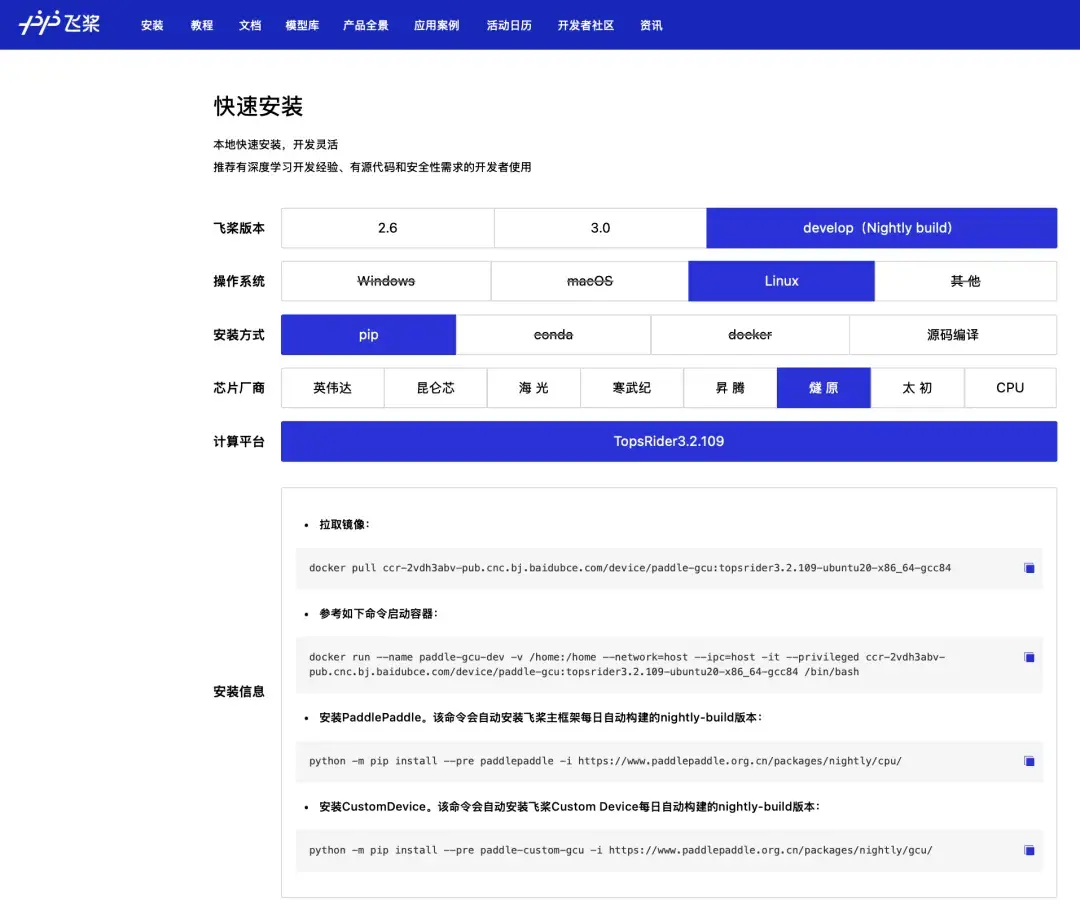Click the 拉取镜像 bullet text
The height and width of the screenshot is (910, 1080).
point(344,524)
